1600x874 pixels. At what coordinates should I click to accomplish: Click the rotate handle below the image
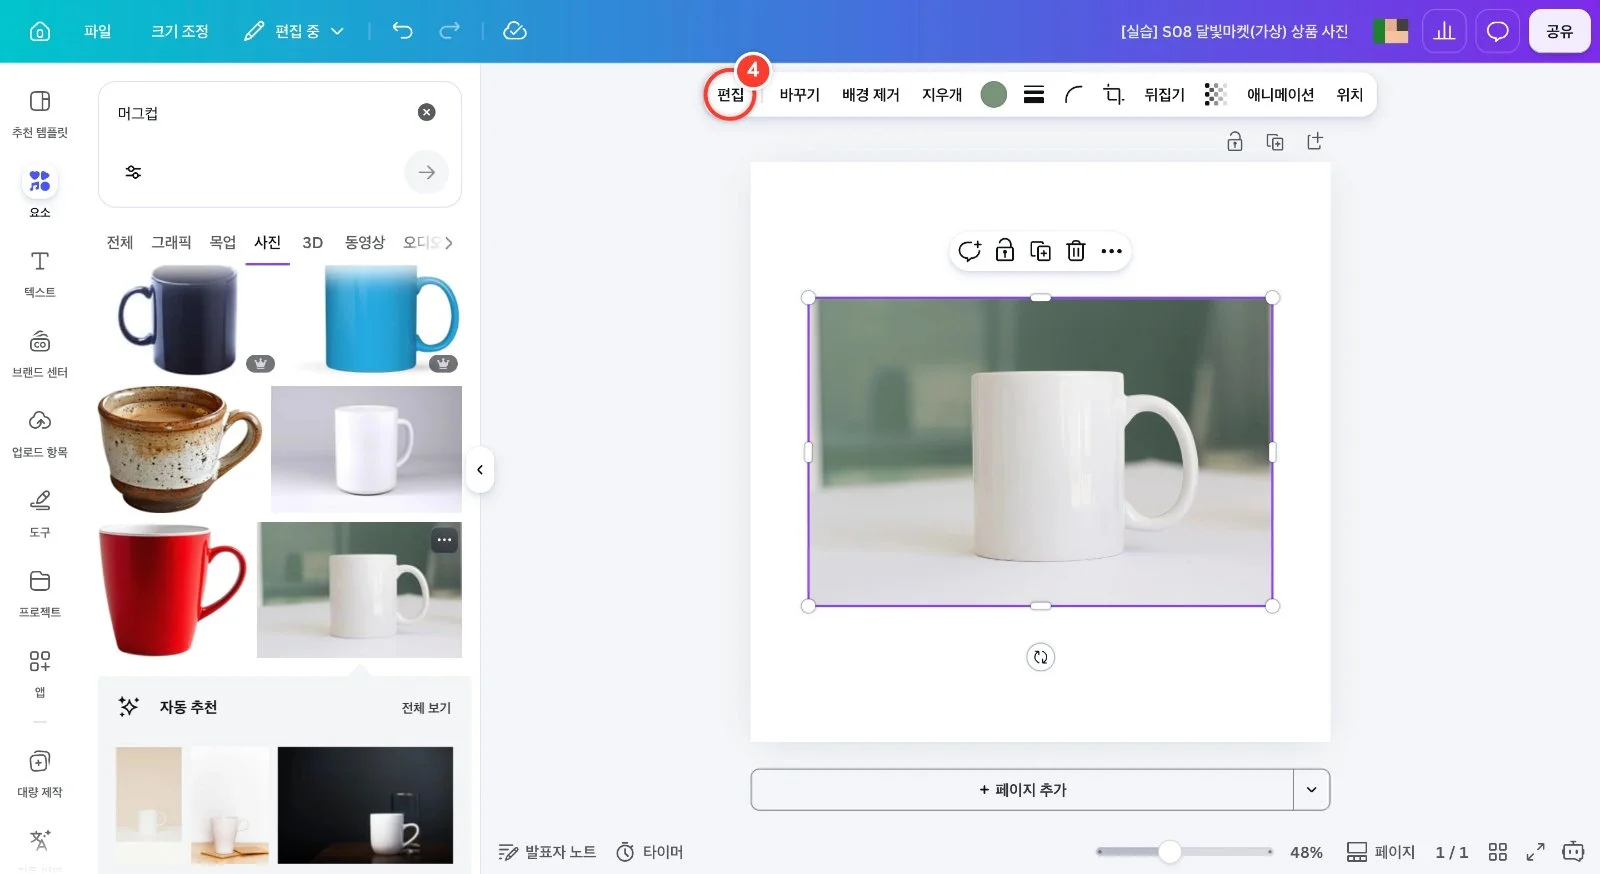click(1041, 657)
